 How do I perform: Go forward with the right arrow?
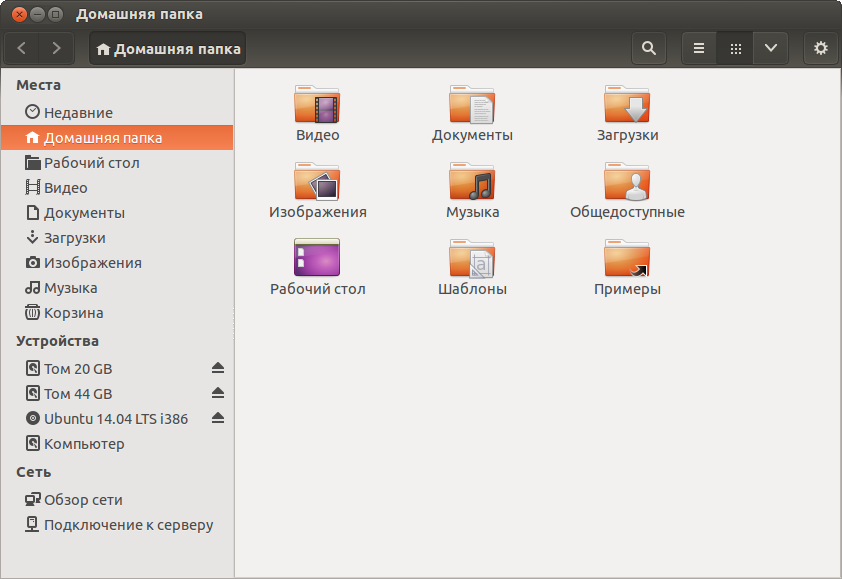56,48
